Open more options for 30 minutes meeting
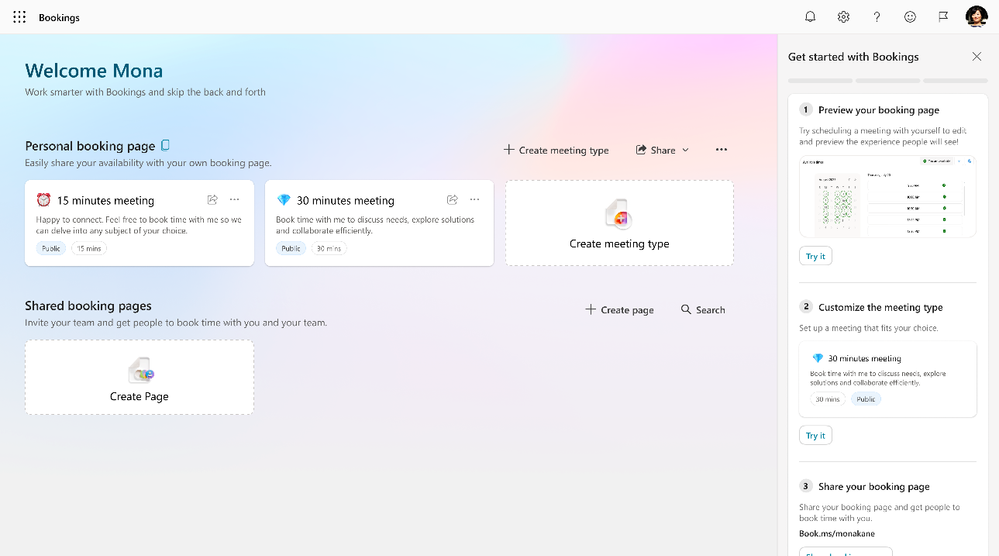 (475, 199)
